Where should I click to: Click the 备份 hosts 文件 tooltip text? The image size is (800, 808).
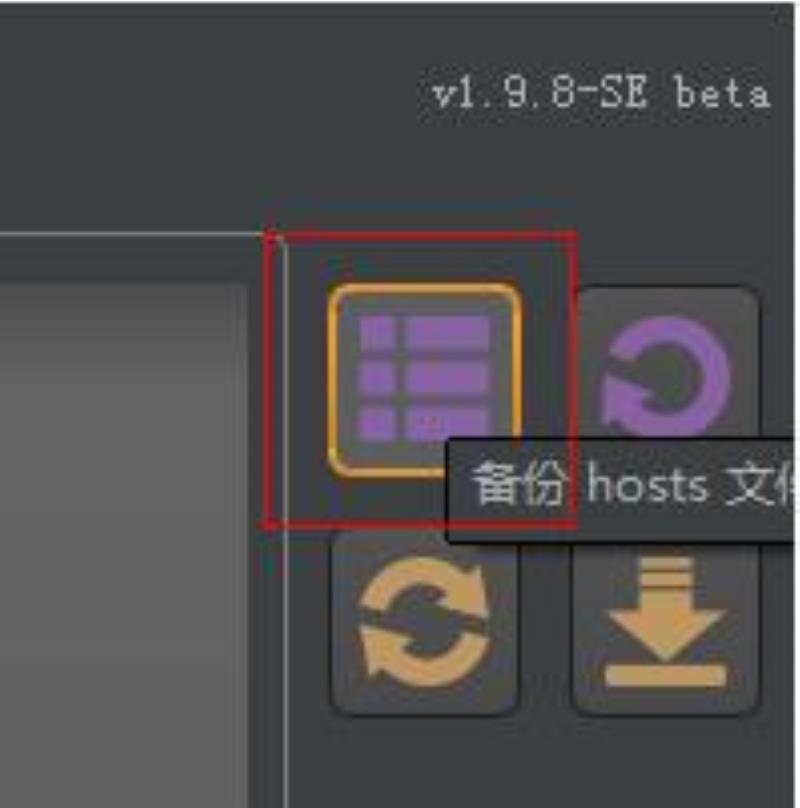[x=634, y=484]
